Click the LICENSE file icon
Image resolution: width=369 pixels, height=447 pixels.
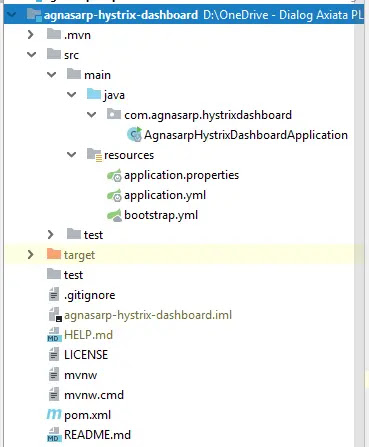coord(54,355)
